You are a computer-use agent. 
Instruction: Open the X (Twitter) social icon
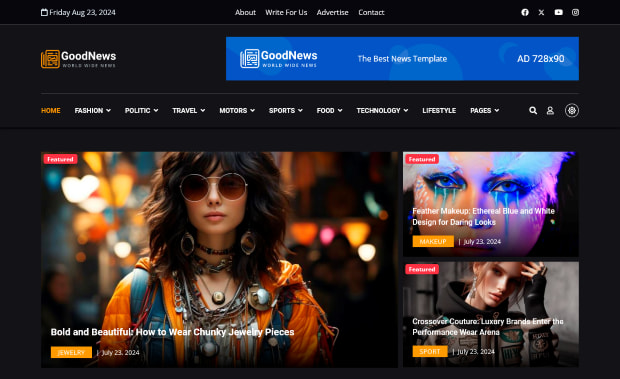[541, 12]
